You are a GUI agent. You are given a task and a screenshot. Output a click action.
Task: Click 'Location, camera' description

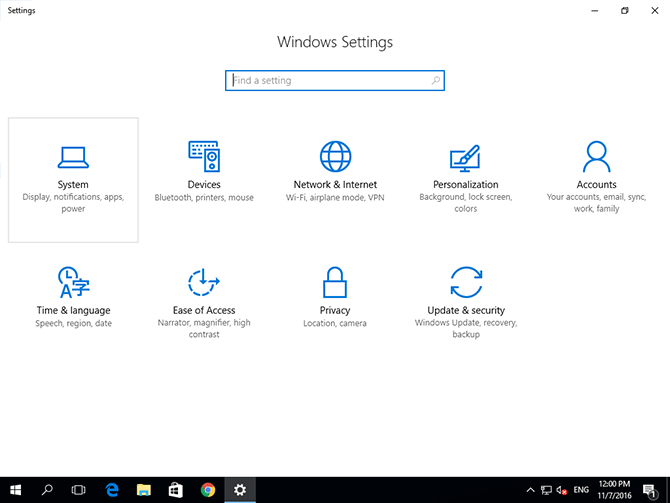click(335, 324)
